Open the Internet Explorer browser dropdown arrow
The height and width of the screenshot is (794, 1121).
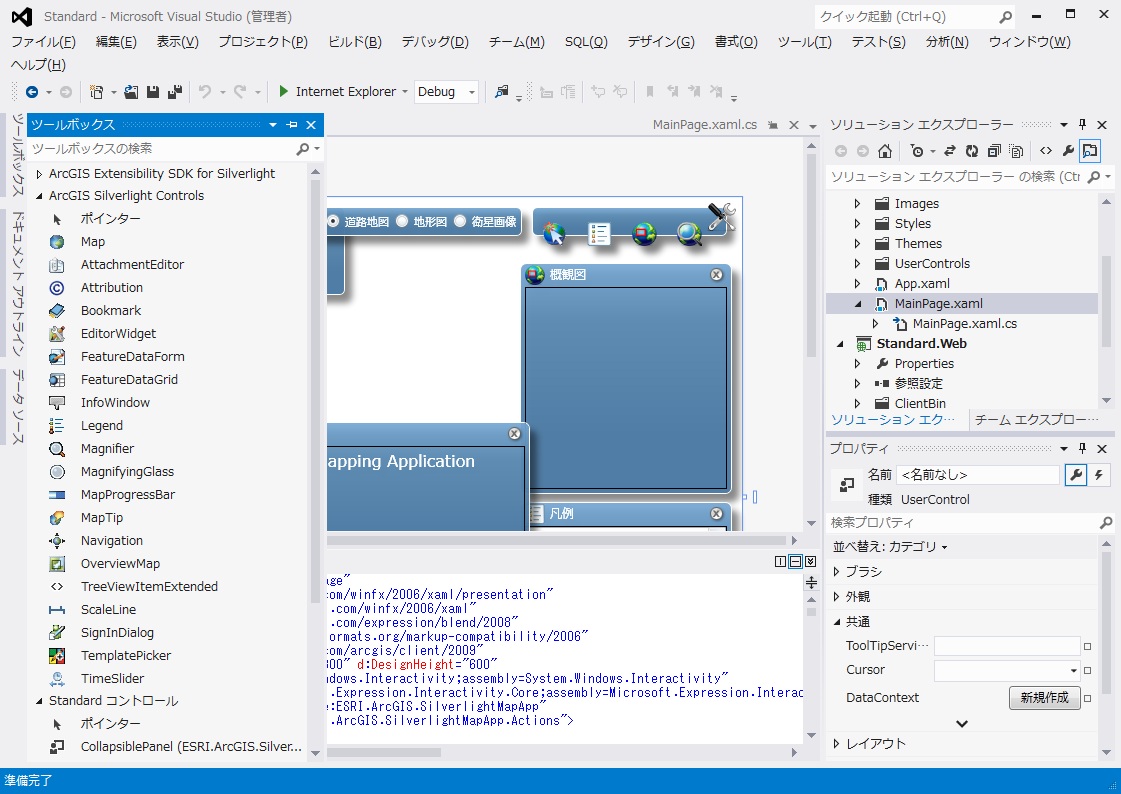pos(405,91)
